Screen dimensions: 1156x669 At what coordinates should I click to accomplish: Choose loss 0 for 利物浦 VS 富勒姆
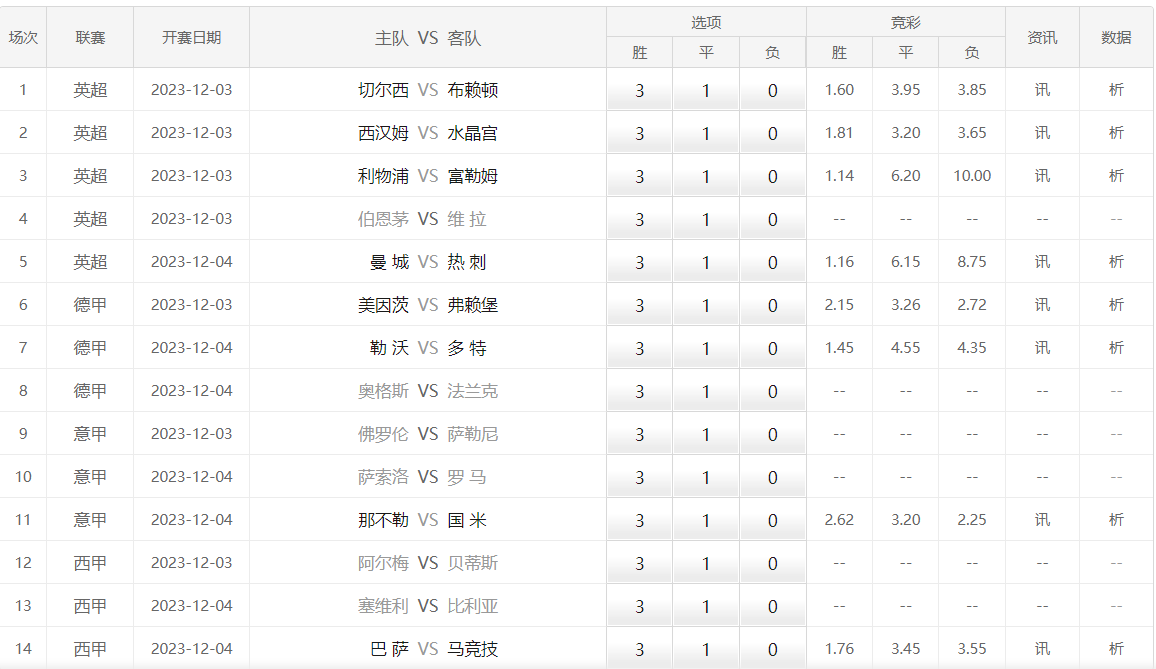coord(772,176)
